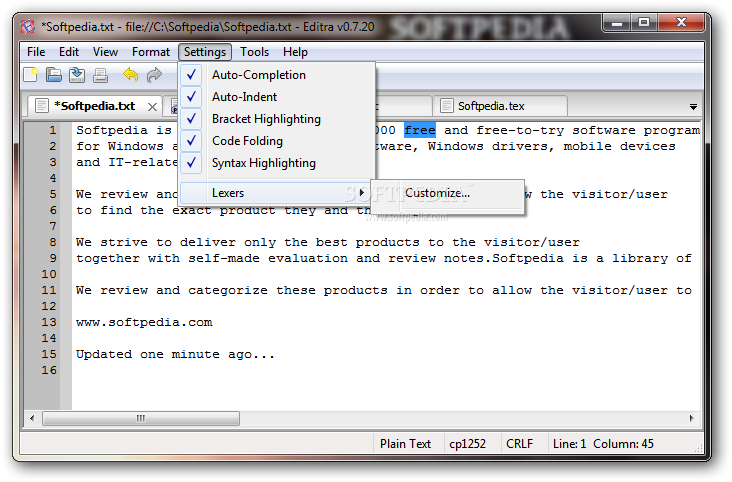This screenshot has width=732, height=482.
Task: Click Plain Text in status bar
Action: 405,444
